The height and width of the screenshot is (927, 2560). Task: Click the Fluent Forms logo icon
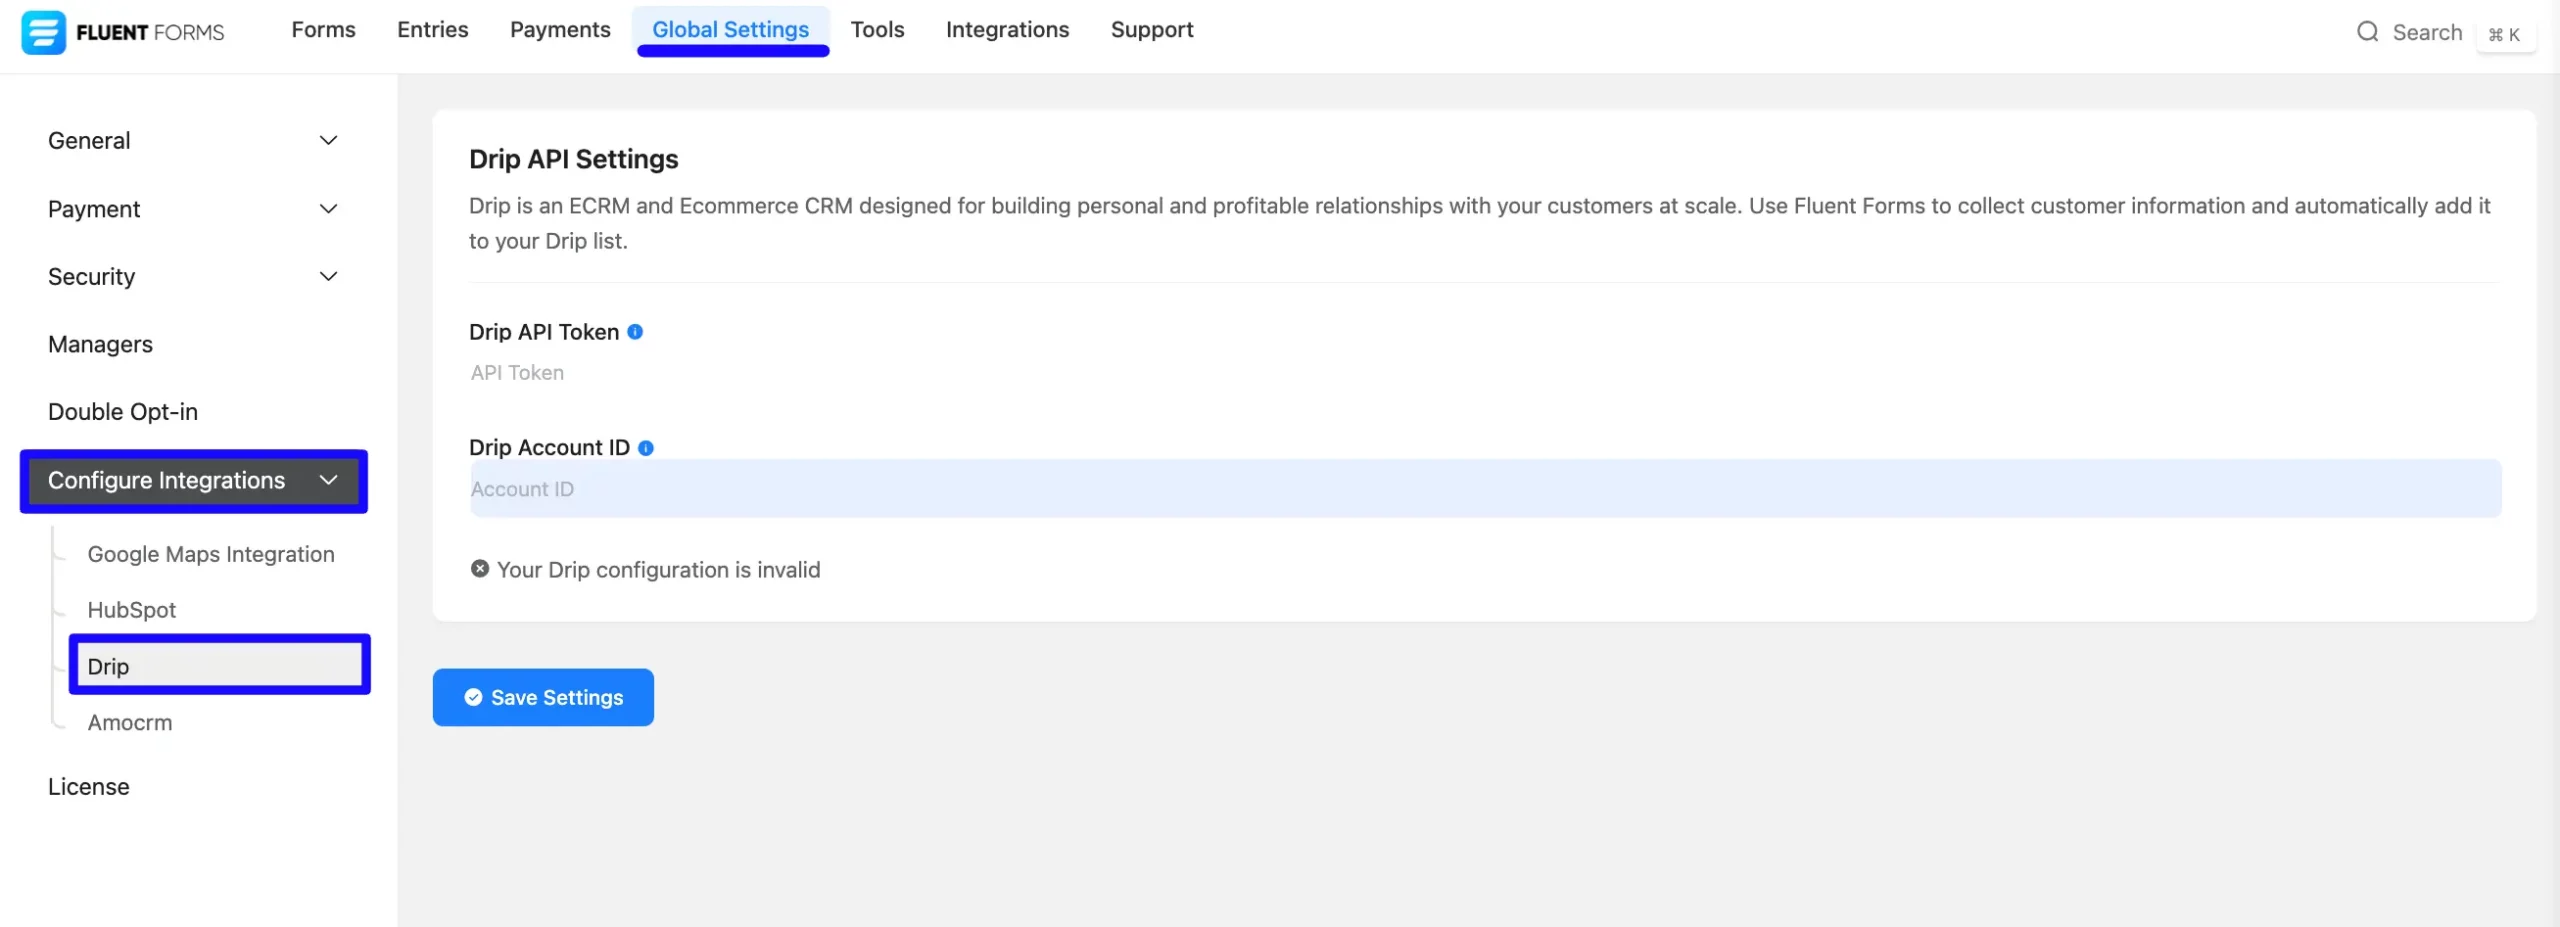click(43, 32)
